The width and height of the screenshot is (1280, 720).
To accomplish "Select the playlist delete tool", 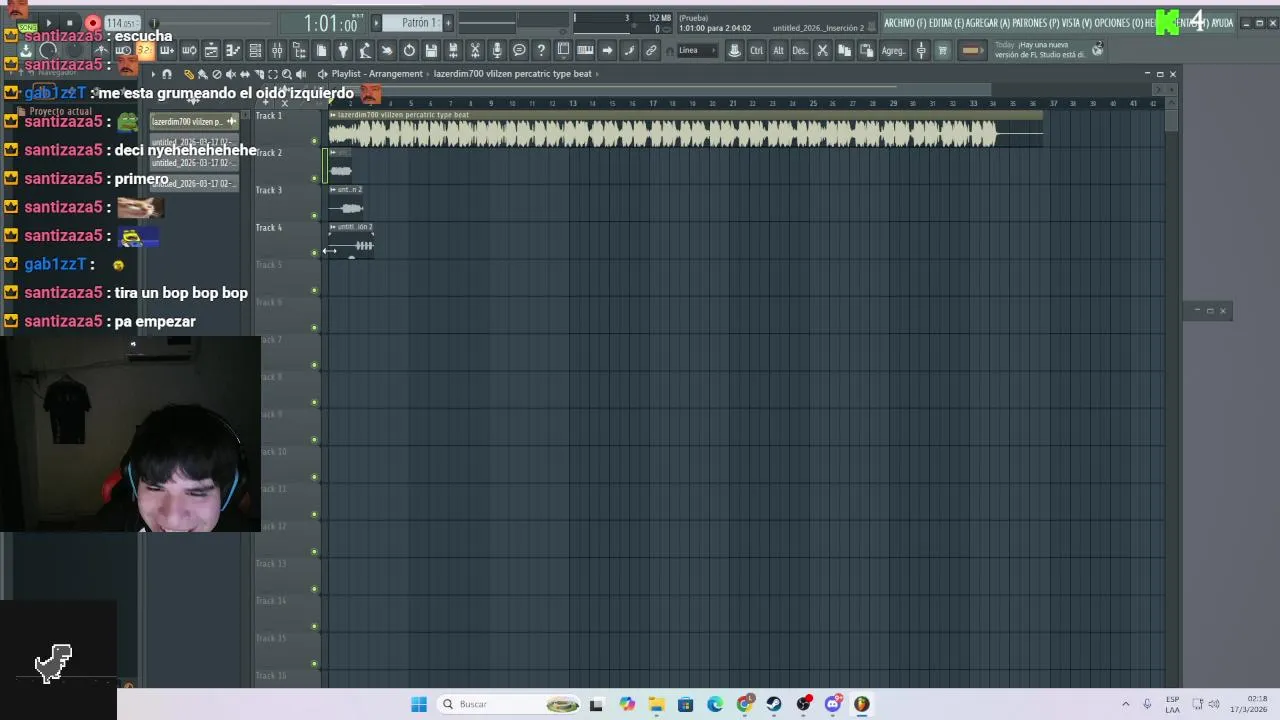I will (216, 74).
